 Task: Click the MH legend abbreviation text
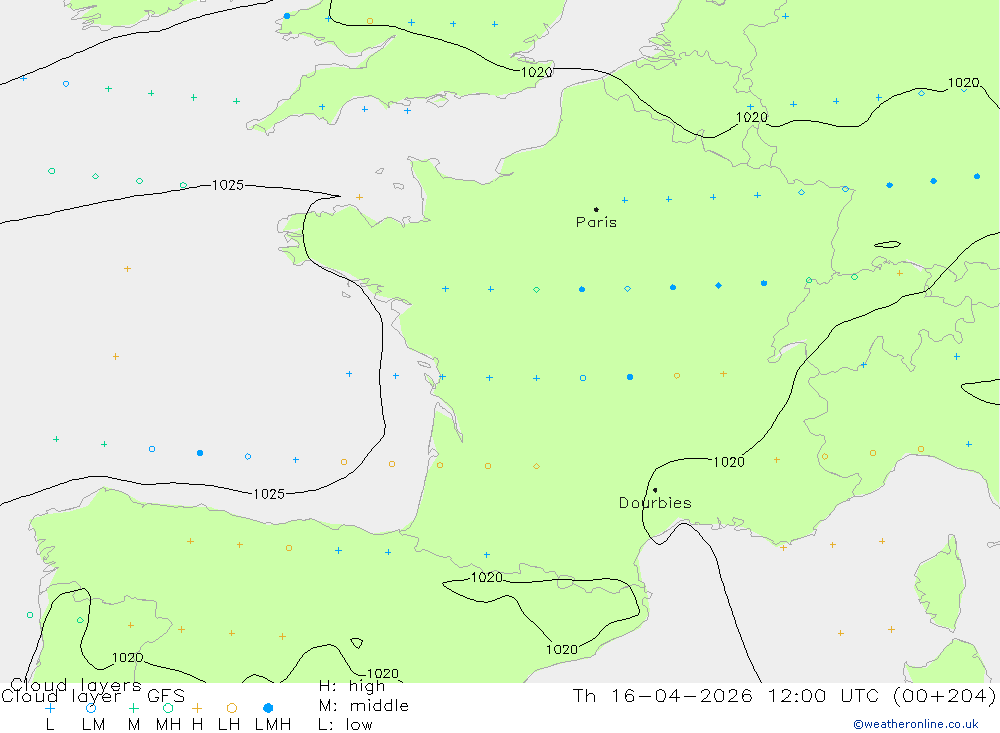[x=168, y=725]
